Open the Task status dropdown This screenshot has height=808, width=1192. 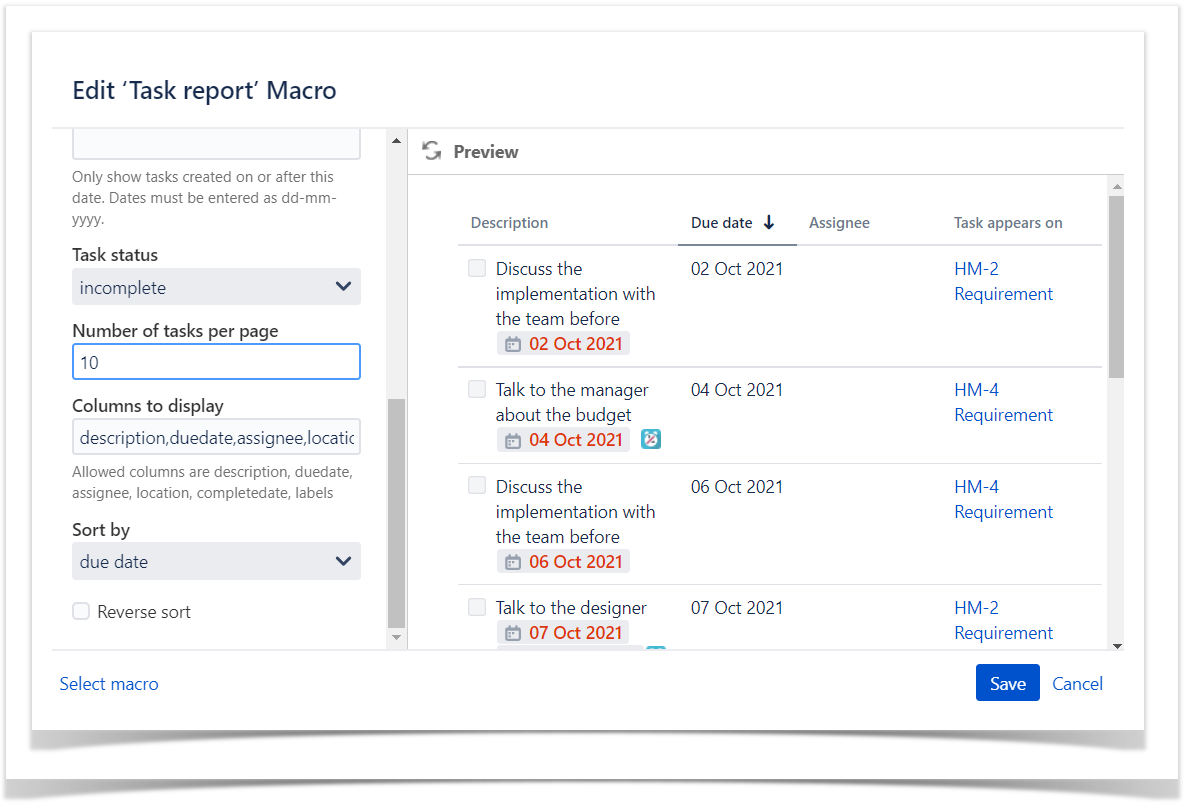[x=216, y=287]
